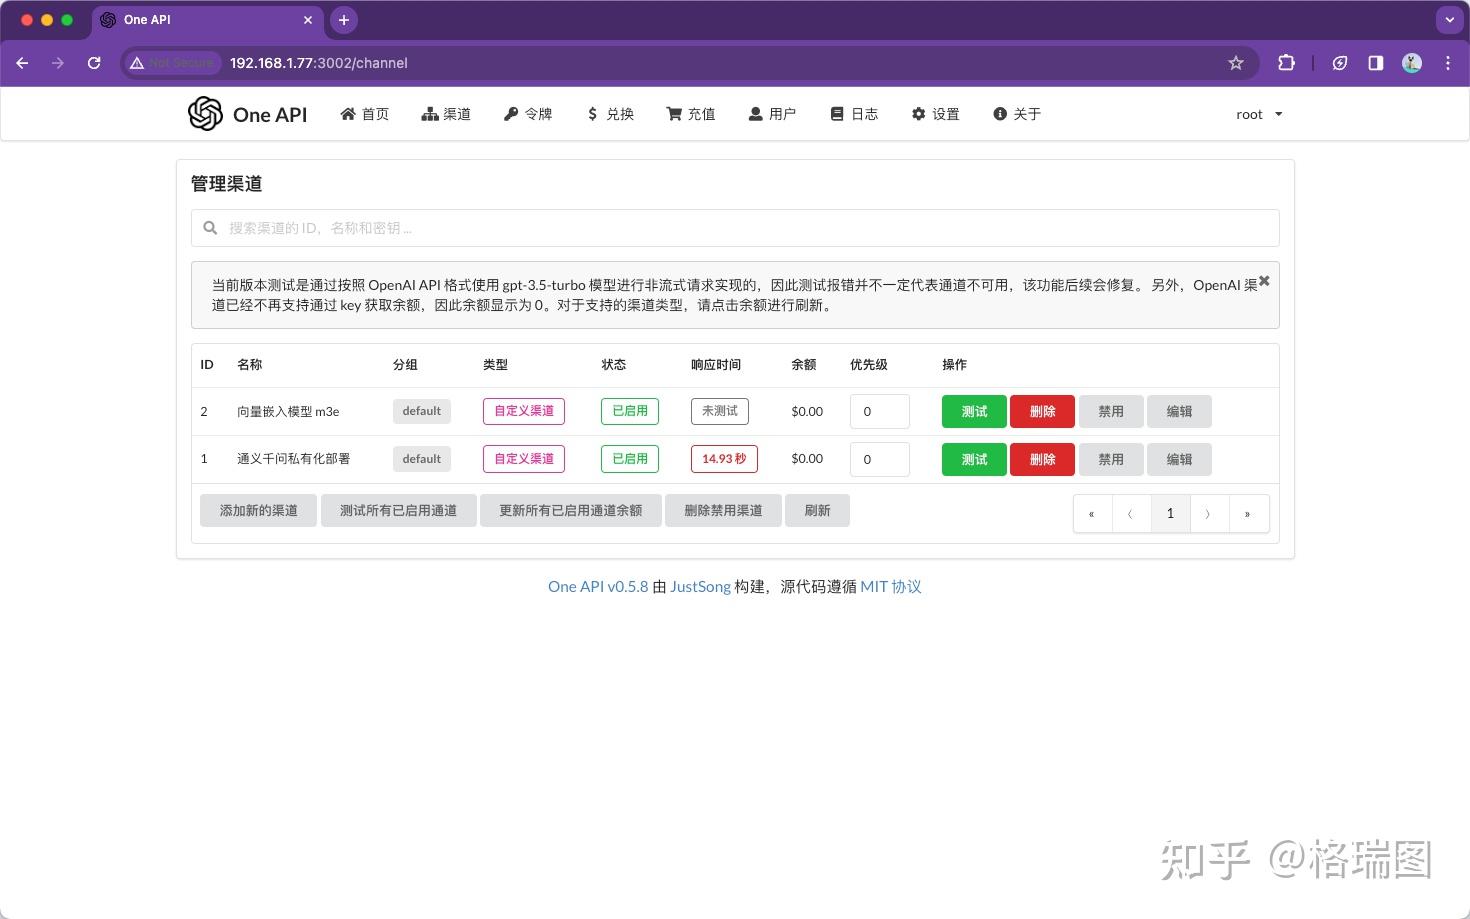This screenshot has height=919, width=1470.
Task: Disable the 通义千问私有化部署 channel
Action: (1110, 459)
